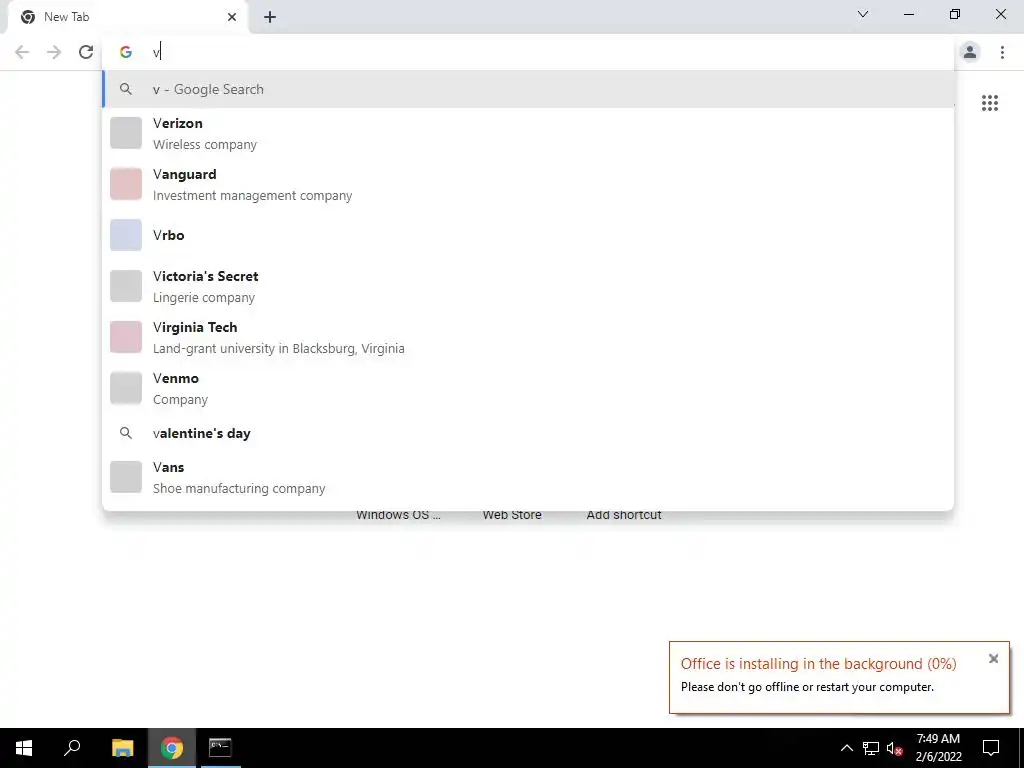1024x768 pixels.
Task: Open the taskbar clock and date
Action: tap(938, 748)
